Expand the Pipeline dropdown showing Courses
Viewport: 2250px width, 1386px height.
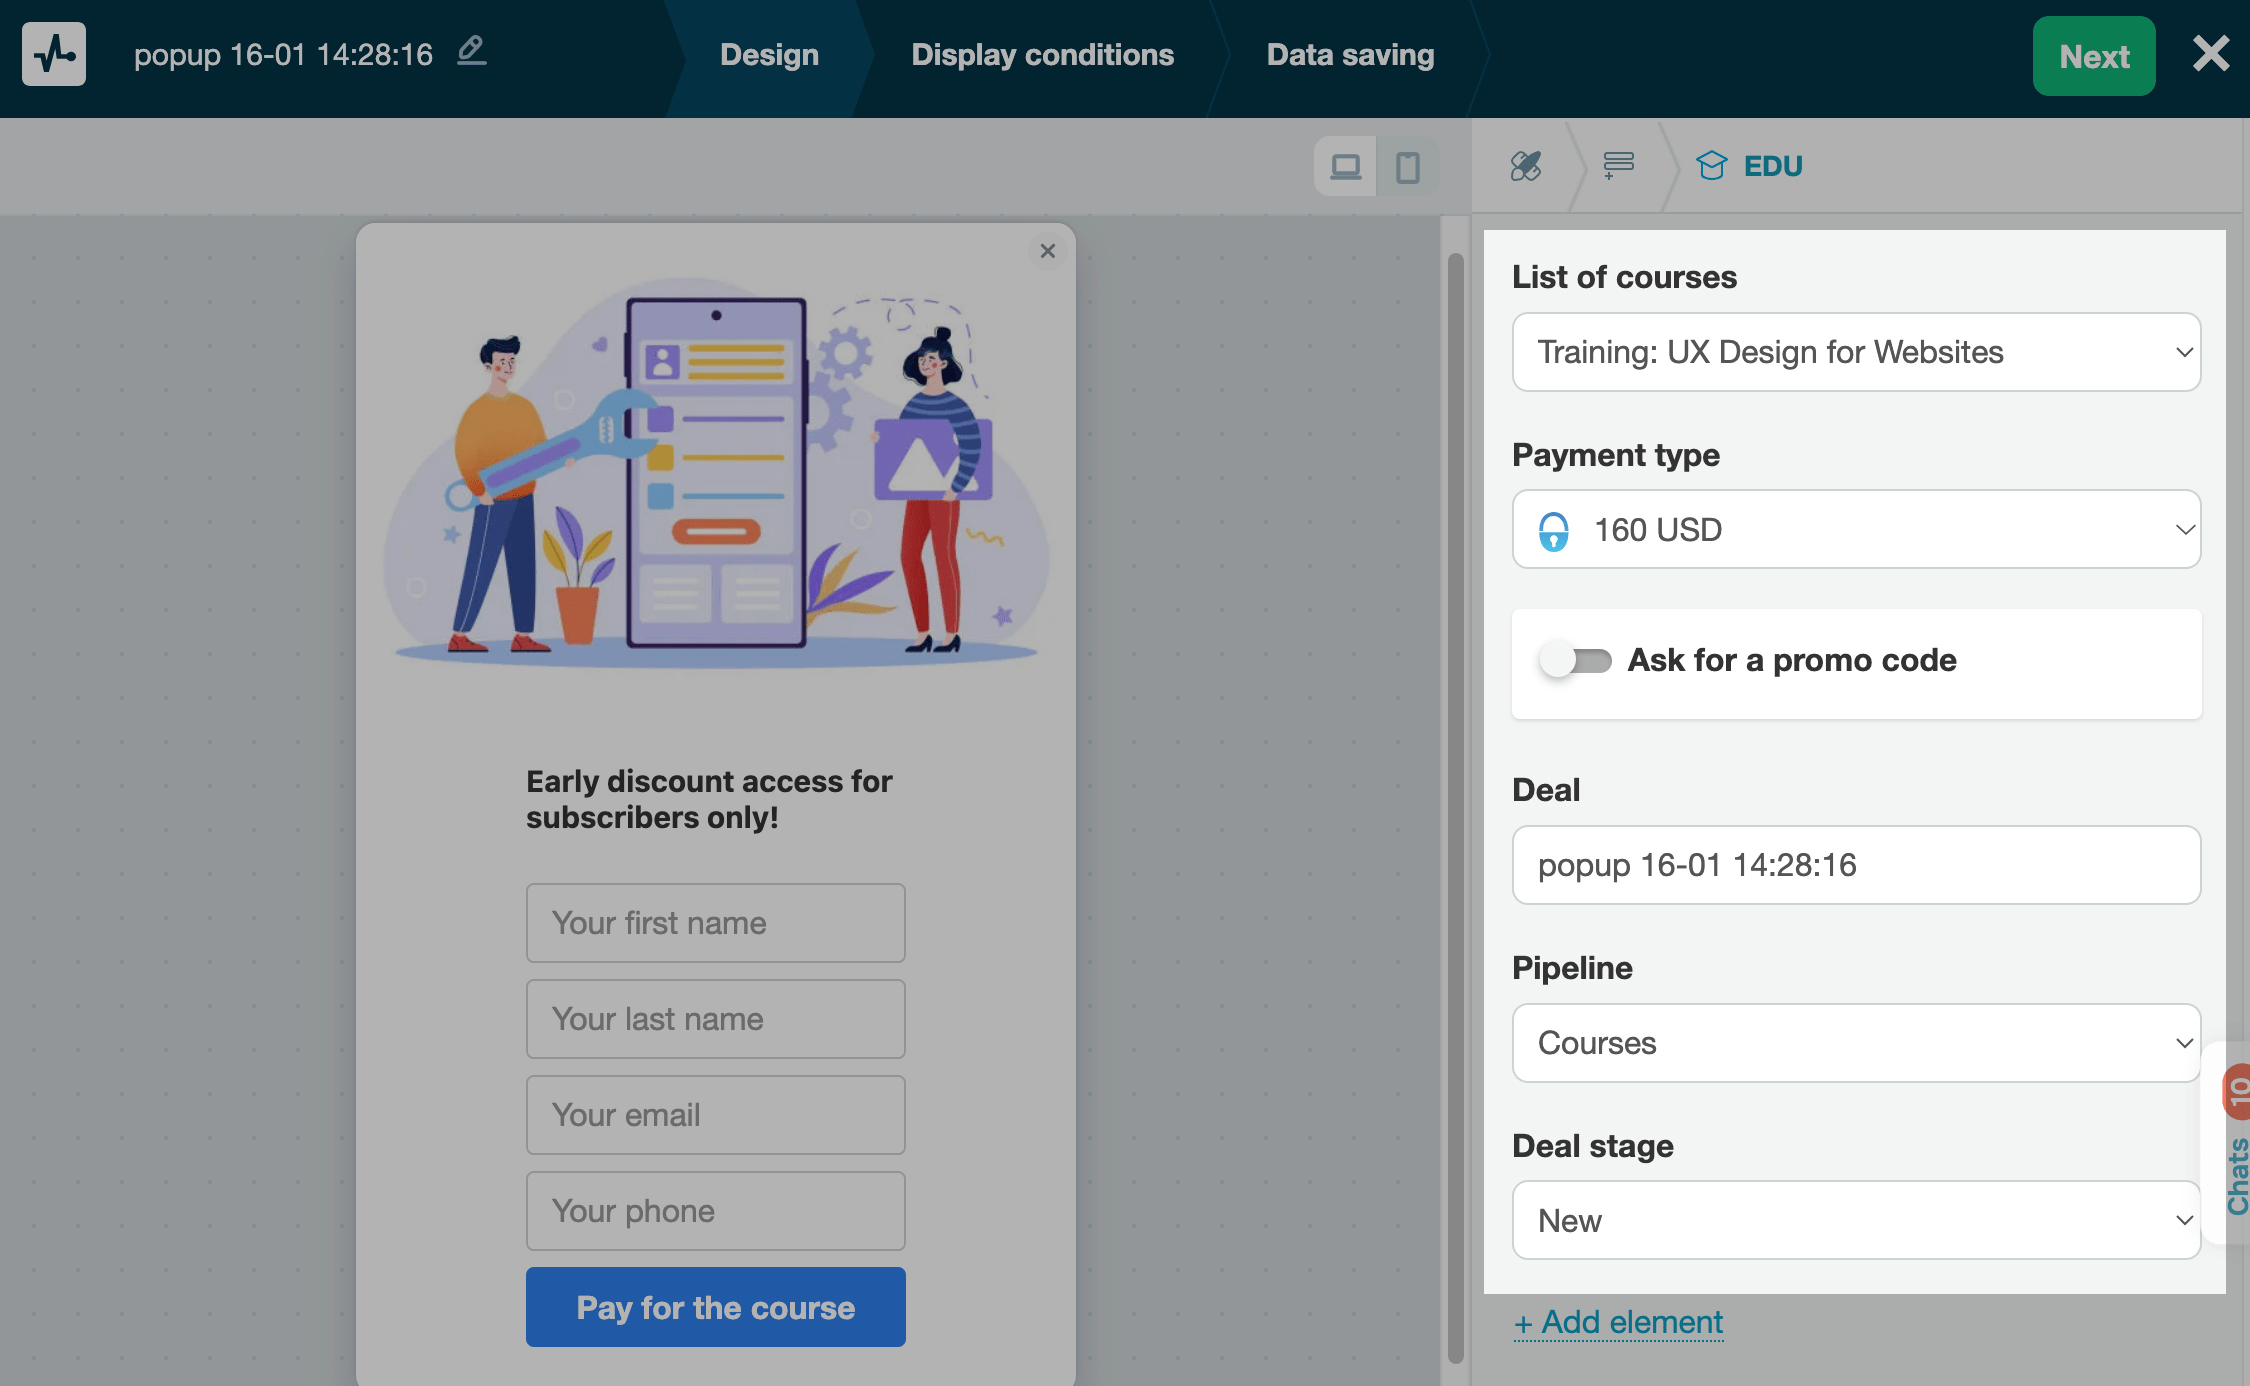pyautogui.click(x=1855, y=1042)
